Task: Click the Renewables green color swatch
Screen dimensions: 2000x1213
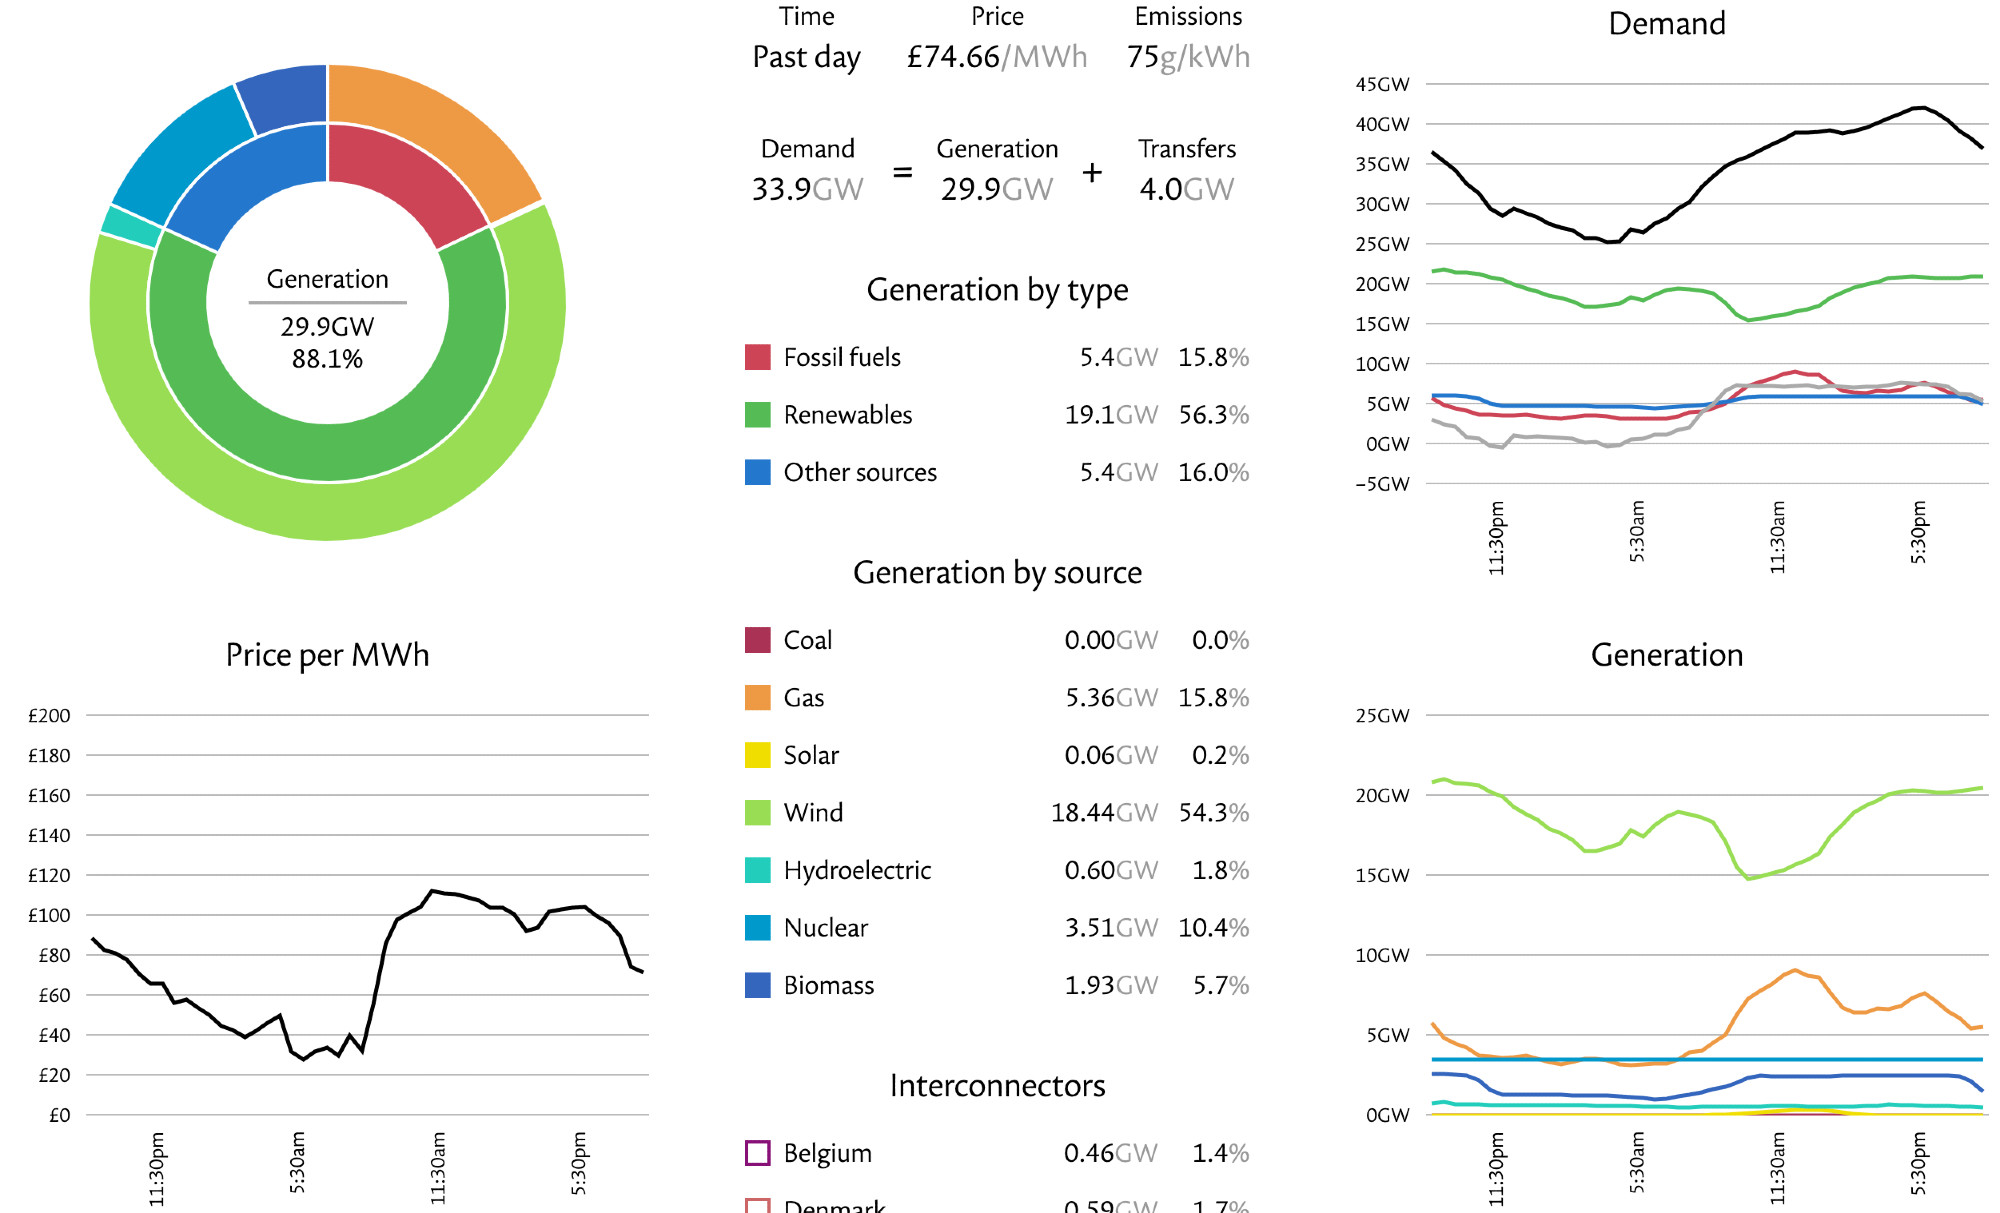Action: click(758, 415)
